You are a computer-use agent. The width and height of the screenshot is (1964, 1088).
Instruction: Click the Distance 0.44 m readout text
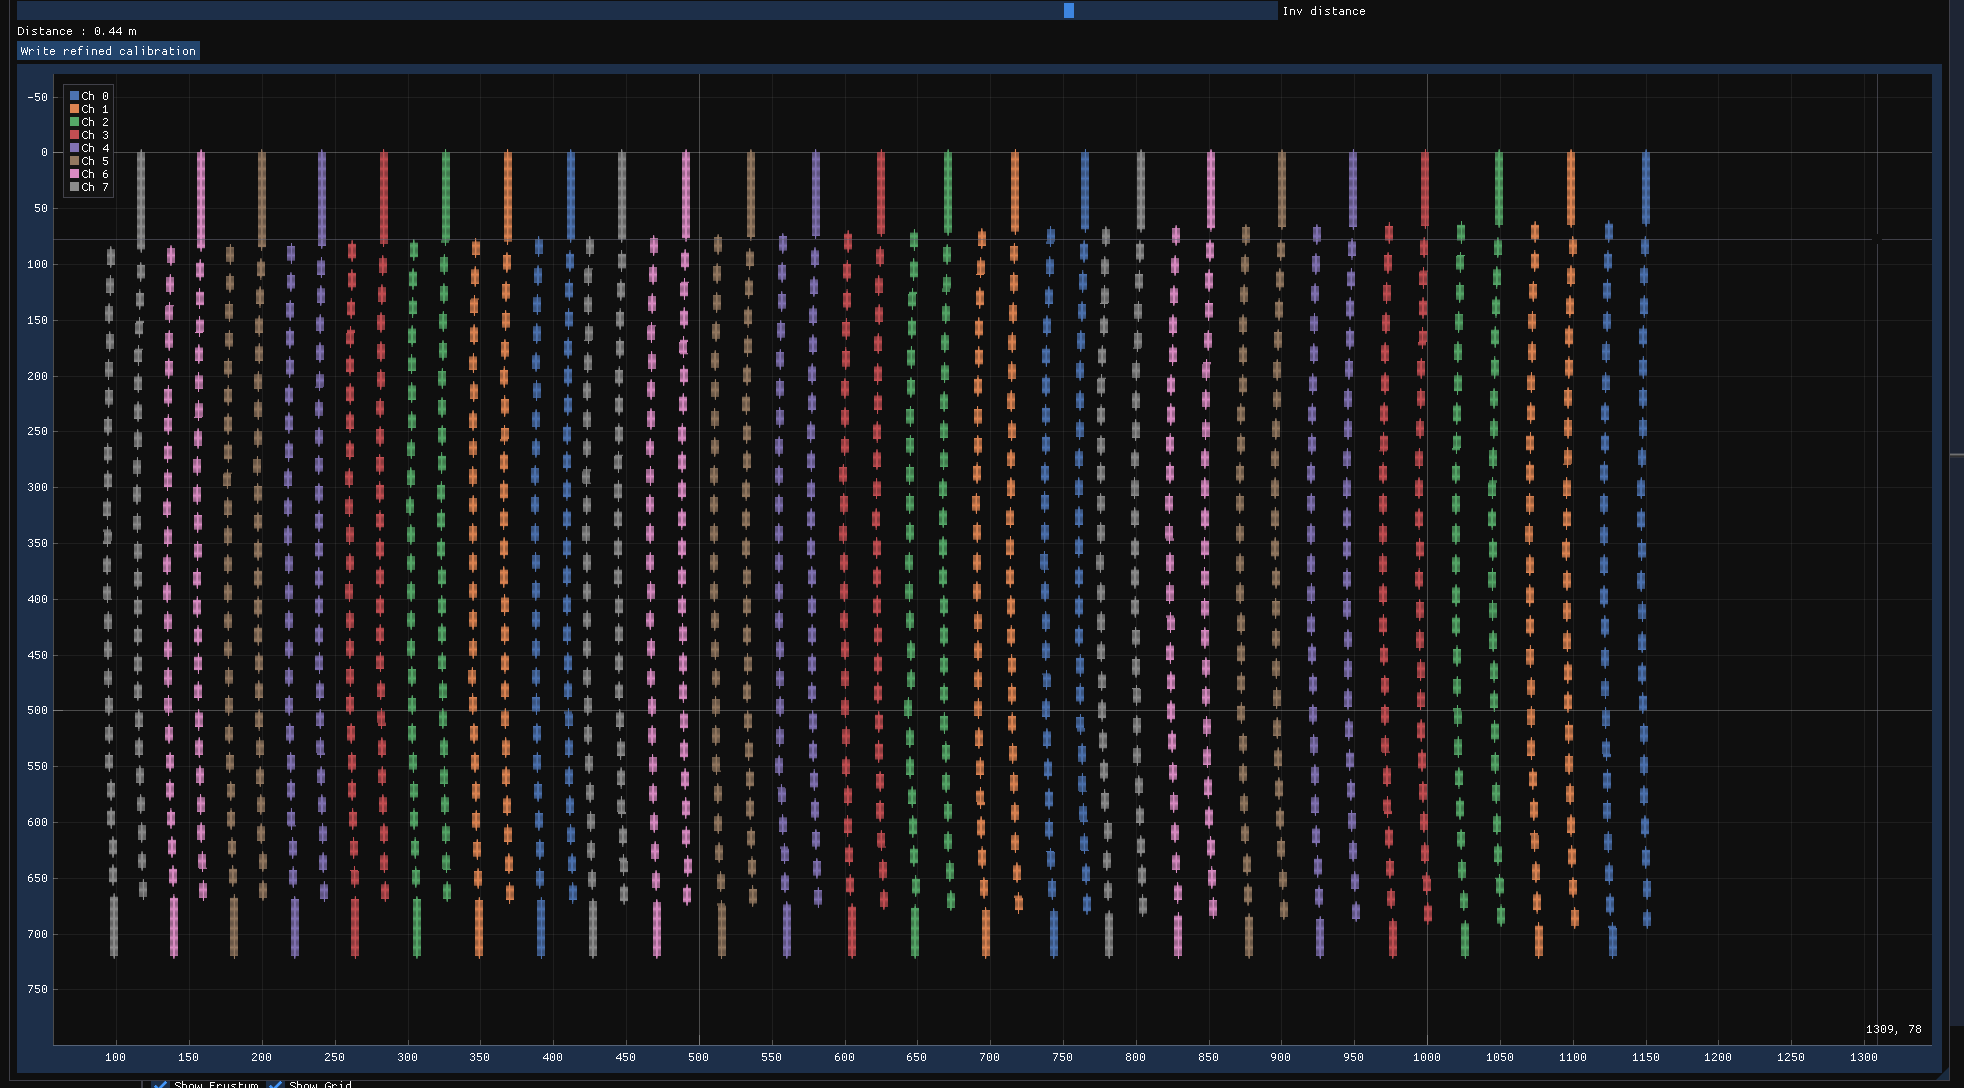tap(77, 31)
